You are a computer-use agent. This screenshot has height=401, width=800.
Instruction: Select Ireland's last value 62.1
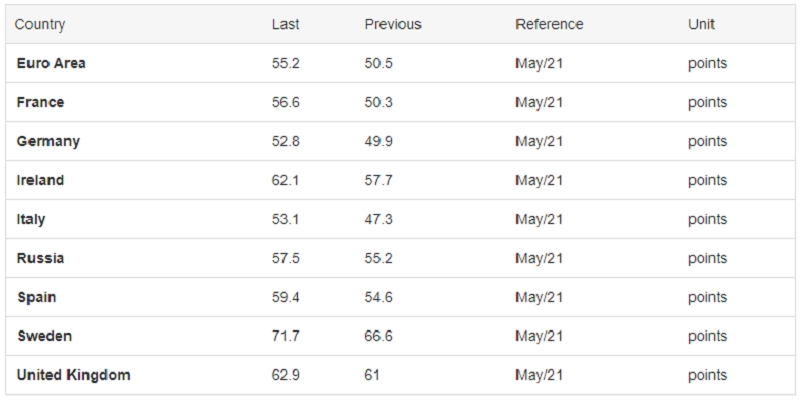(286, 180)
